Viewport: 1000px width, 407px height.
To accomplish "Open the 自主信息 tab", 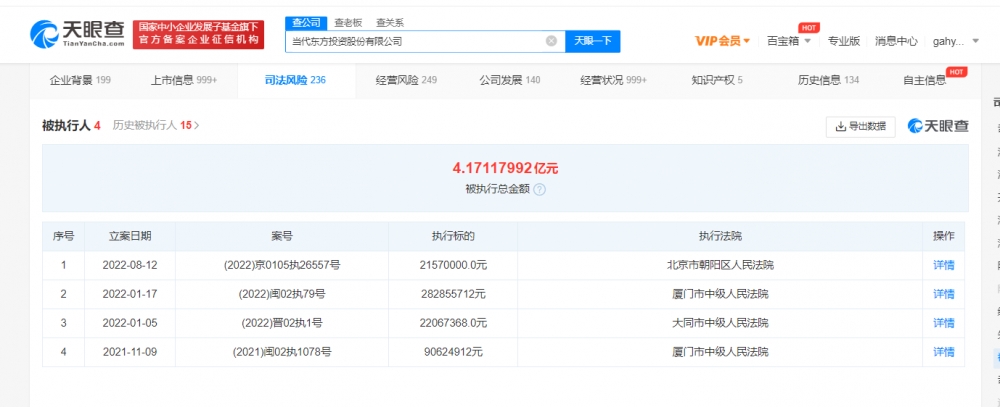I will tap(924, 80).
